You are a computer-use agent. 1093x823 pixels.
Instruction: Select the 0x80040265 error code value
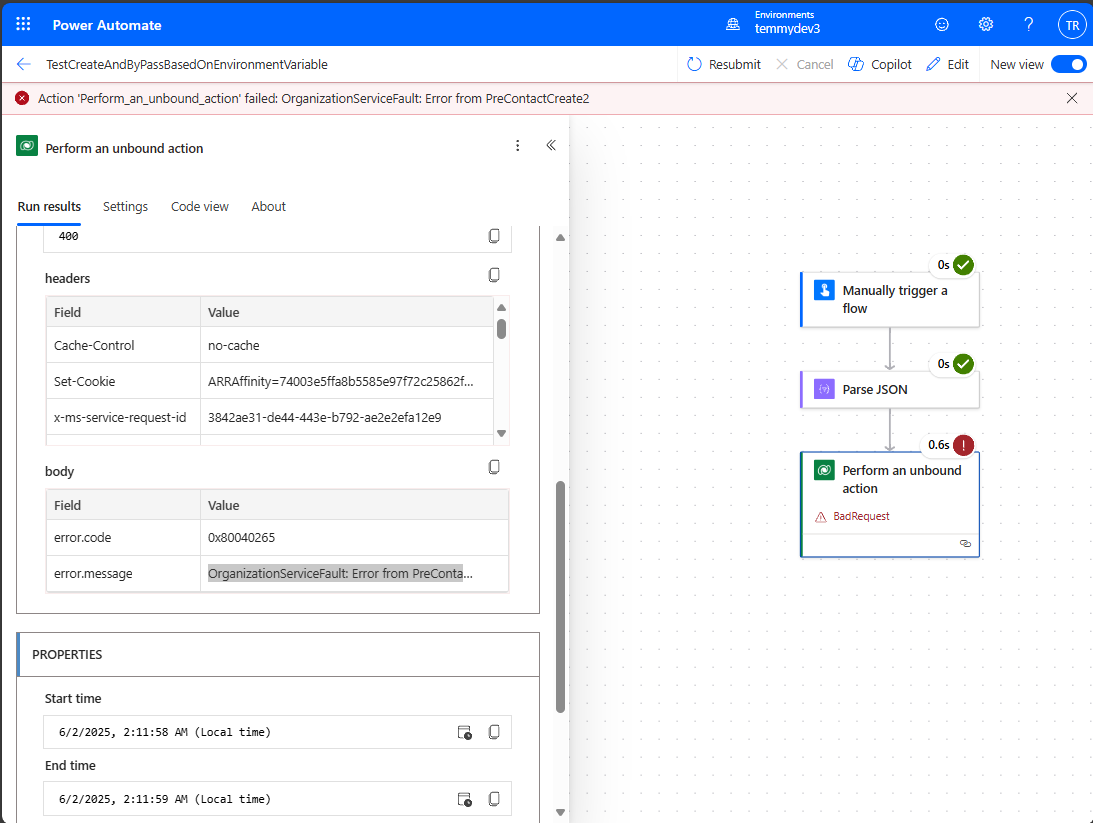pos(354,537)
